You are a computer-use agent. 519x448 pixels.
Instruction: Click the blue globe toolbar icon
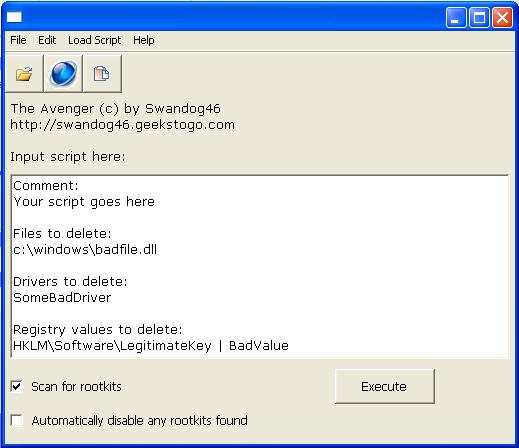(63, 74)
